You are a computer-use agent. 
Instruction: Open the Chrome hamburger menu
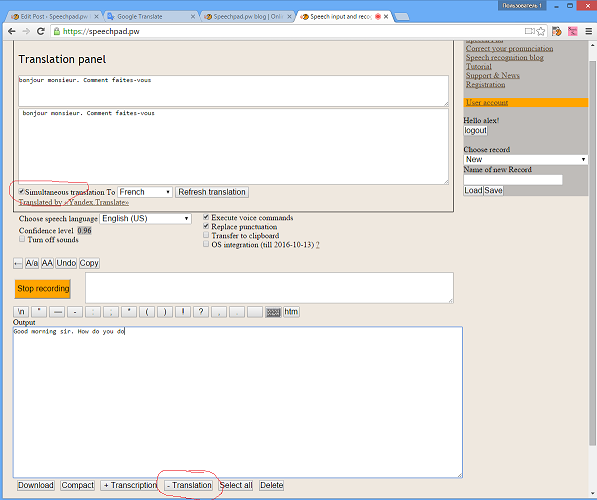[x=588, y=32]
